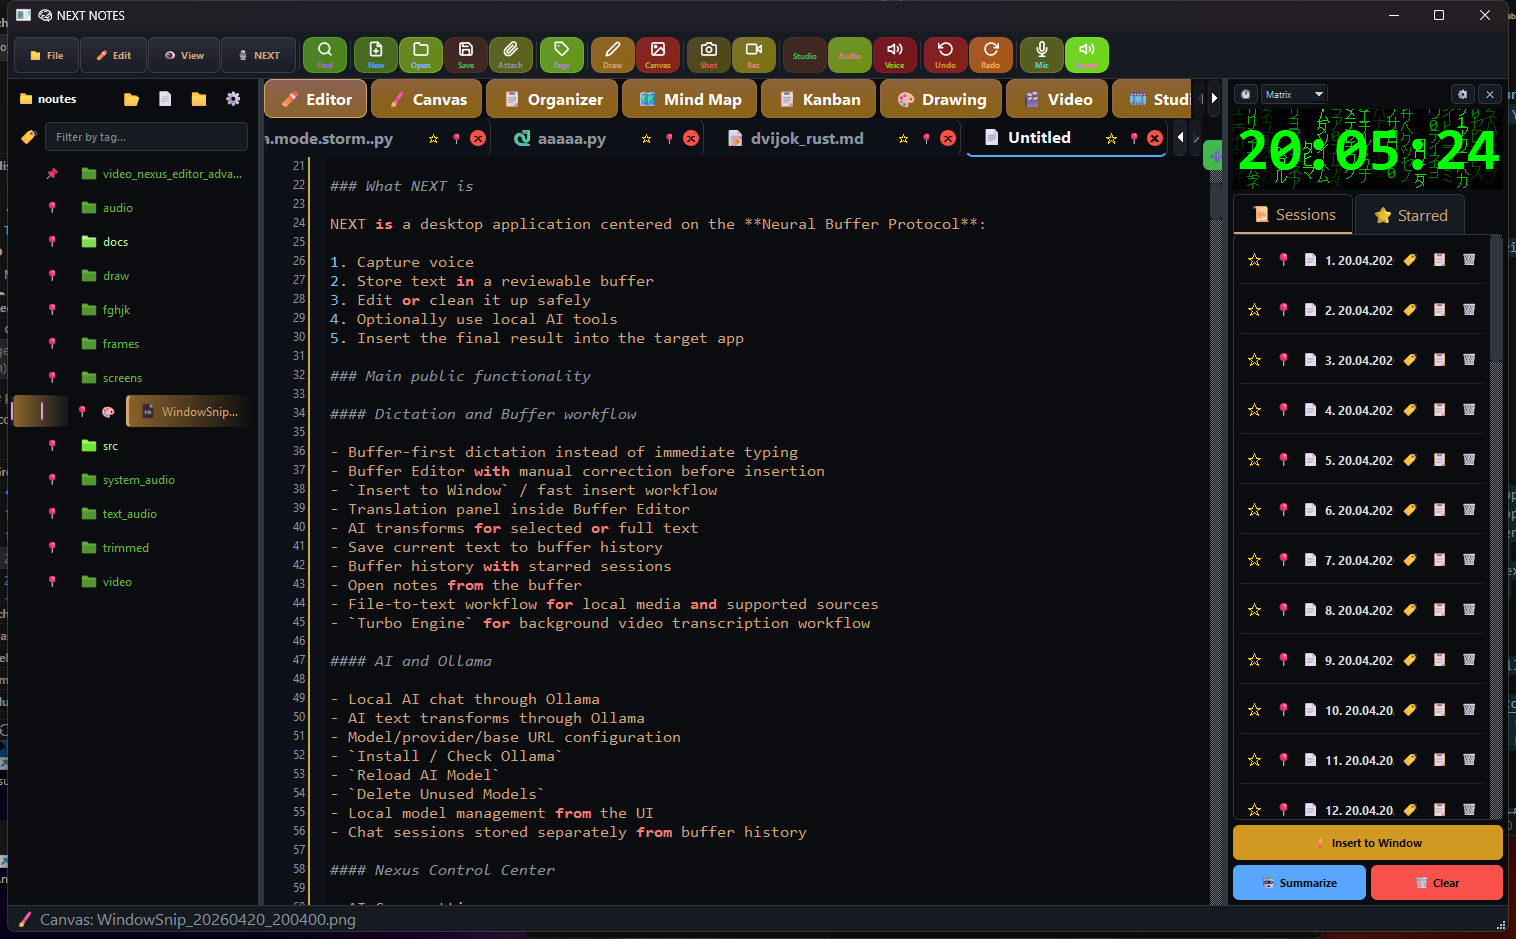Toggle star on the dvijok_rust.md tab
This screenshot has height=939, width=1516.
[x=903, y=138]
